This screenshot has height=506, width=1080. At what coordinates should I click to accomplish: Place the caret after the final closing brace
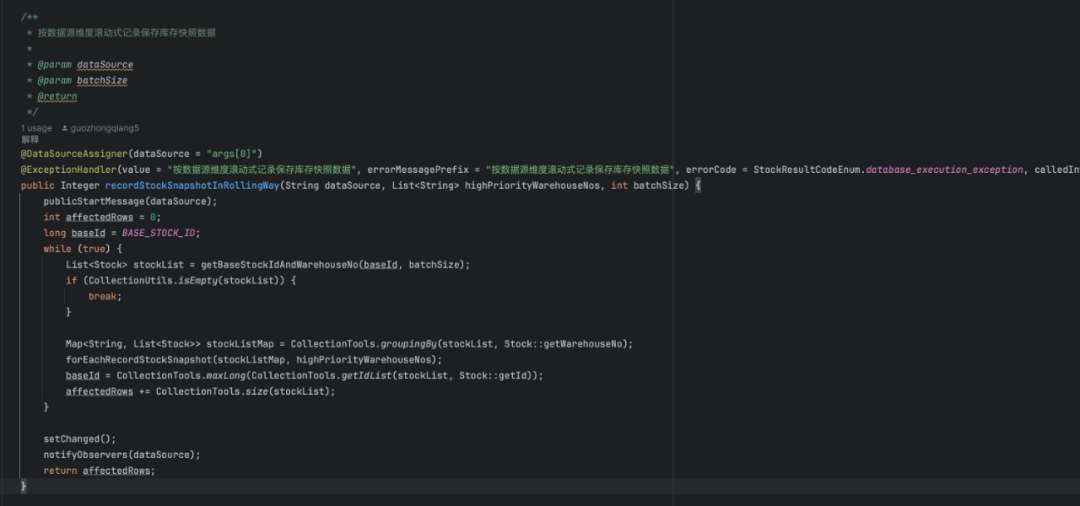[27, 487]
